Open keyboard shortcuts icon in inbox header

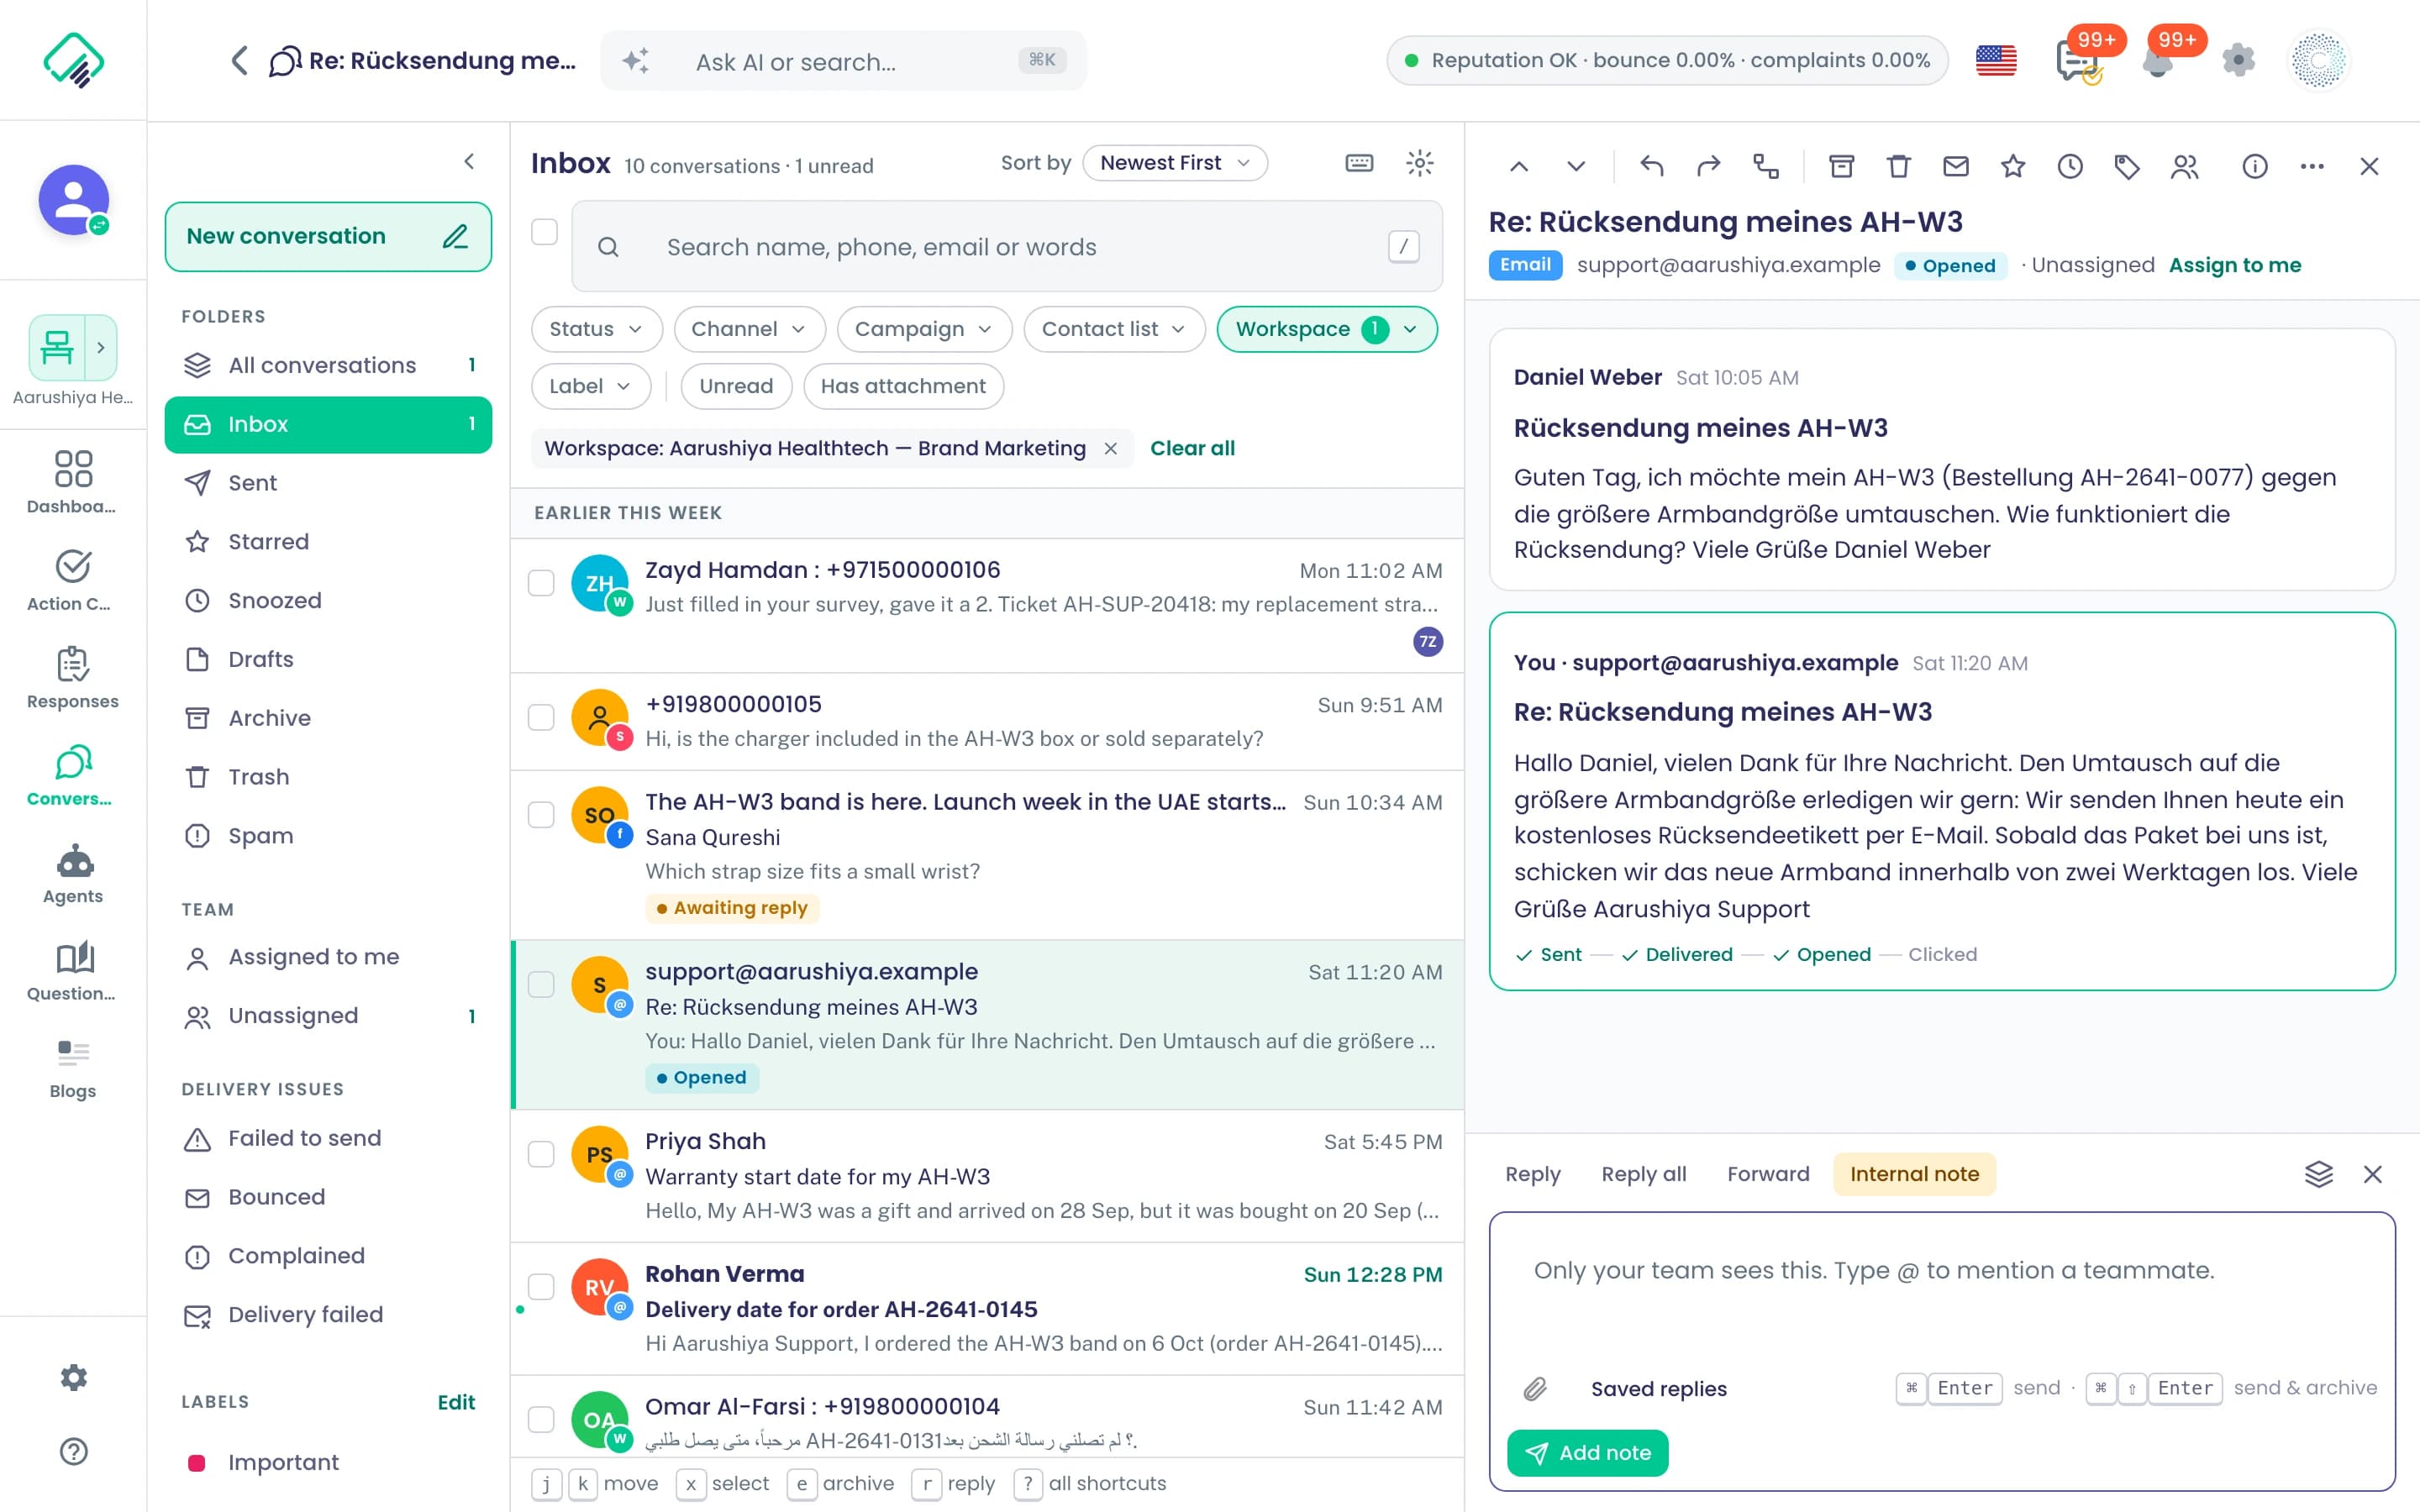(x=1359, y=163)
